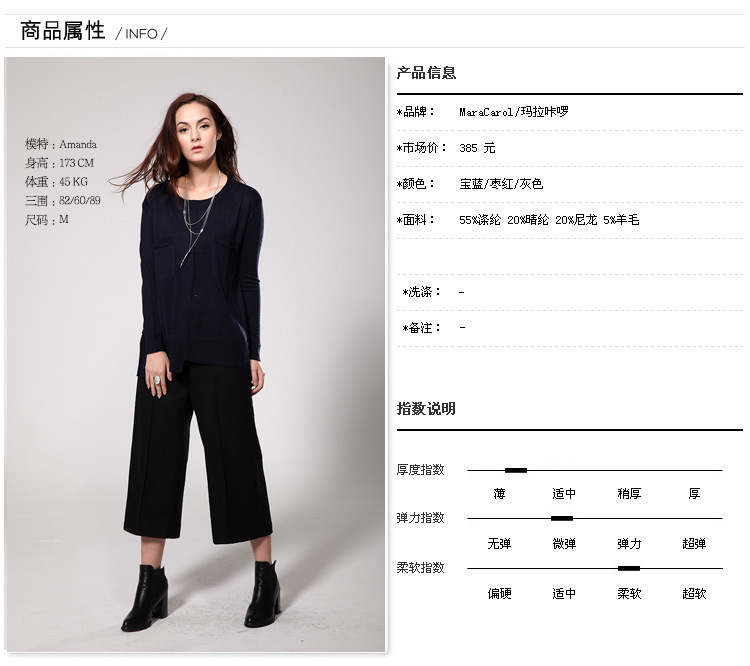Click the 商品属性 section heading

63,31
